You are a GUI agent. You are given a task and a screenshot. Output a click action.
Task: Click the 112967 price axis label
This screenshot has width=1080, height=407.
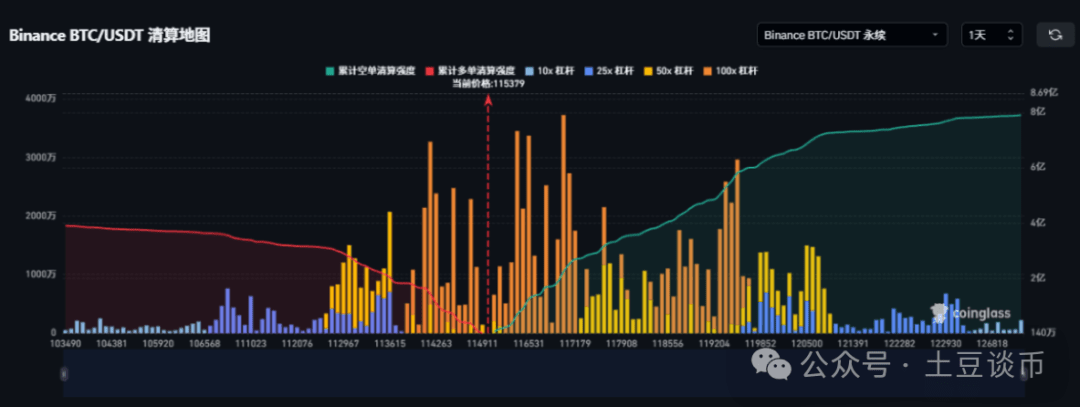point(343,343)
